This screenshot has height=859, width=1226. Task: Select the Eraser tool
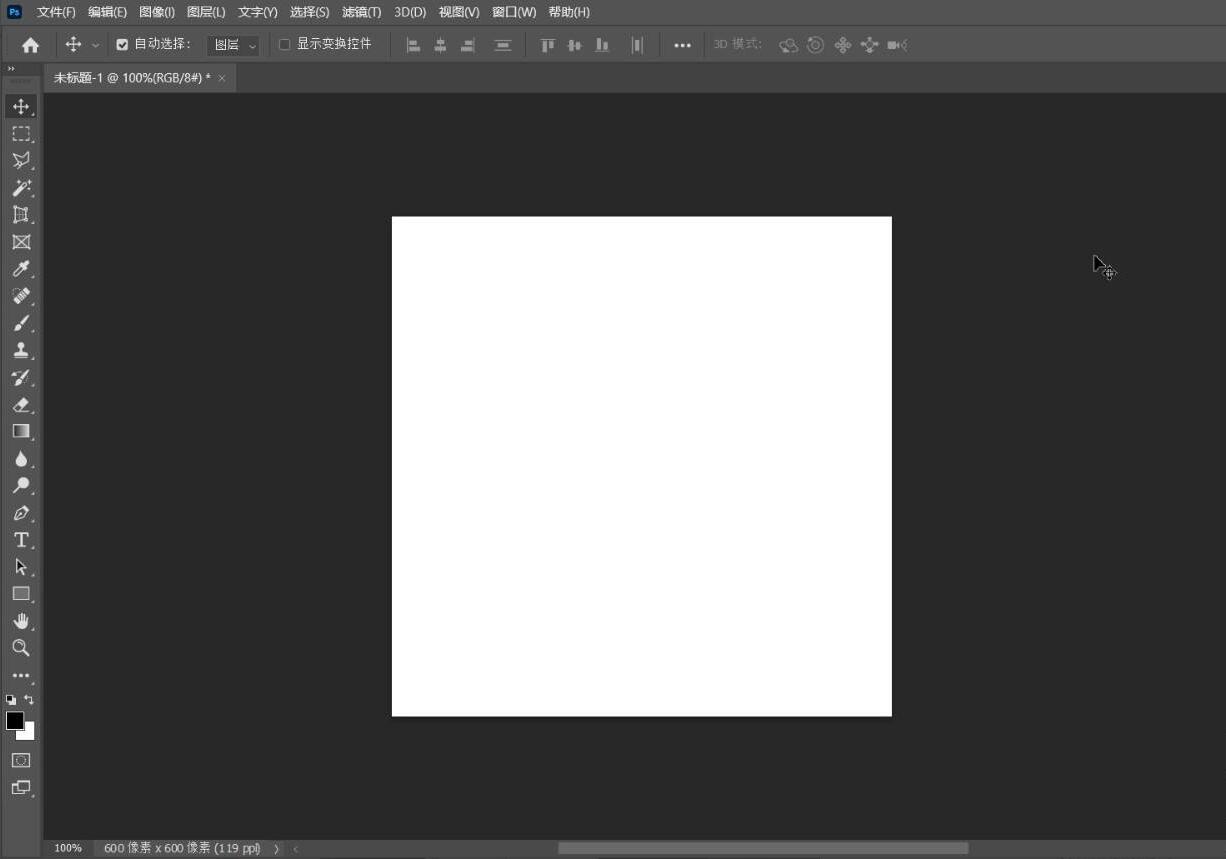click(21, 404)
